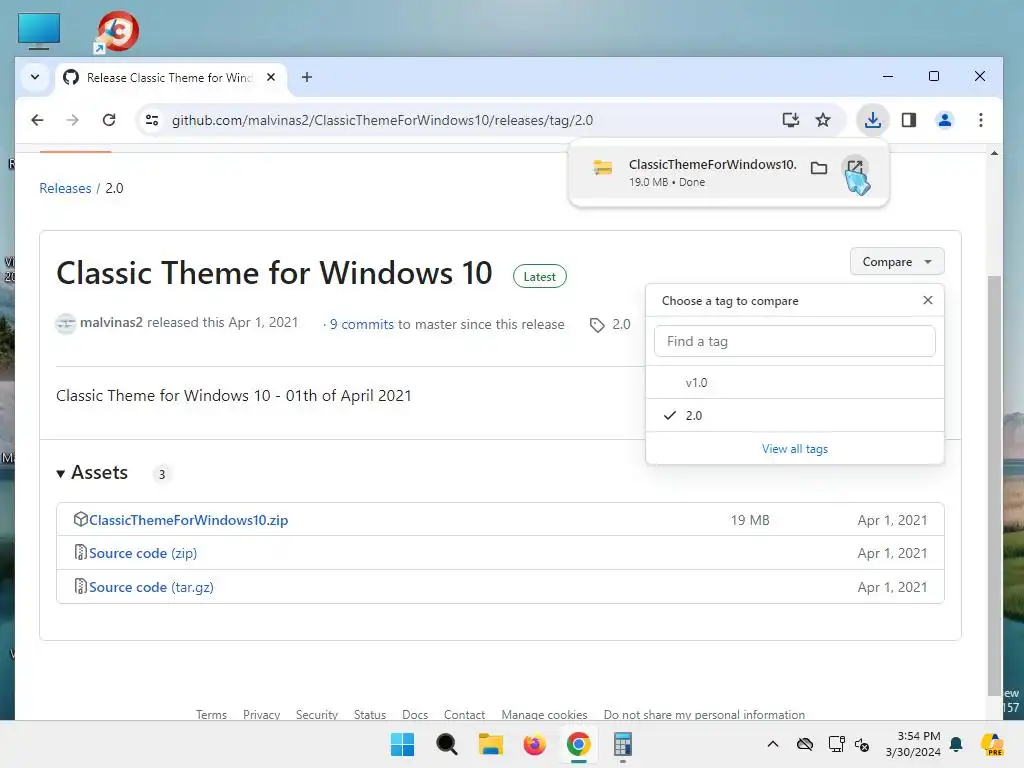Image resolution: width=1024 pixels, height=768 pixels.
Task: Show hidden system tray icons
Action: tap(773, 744)
